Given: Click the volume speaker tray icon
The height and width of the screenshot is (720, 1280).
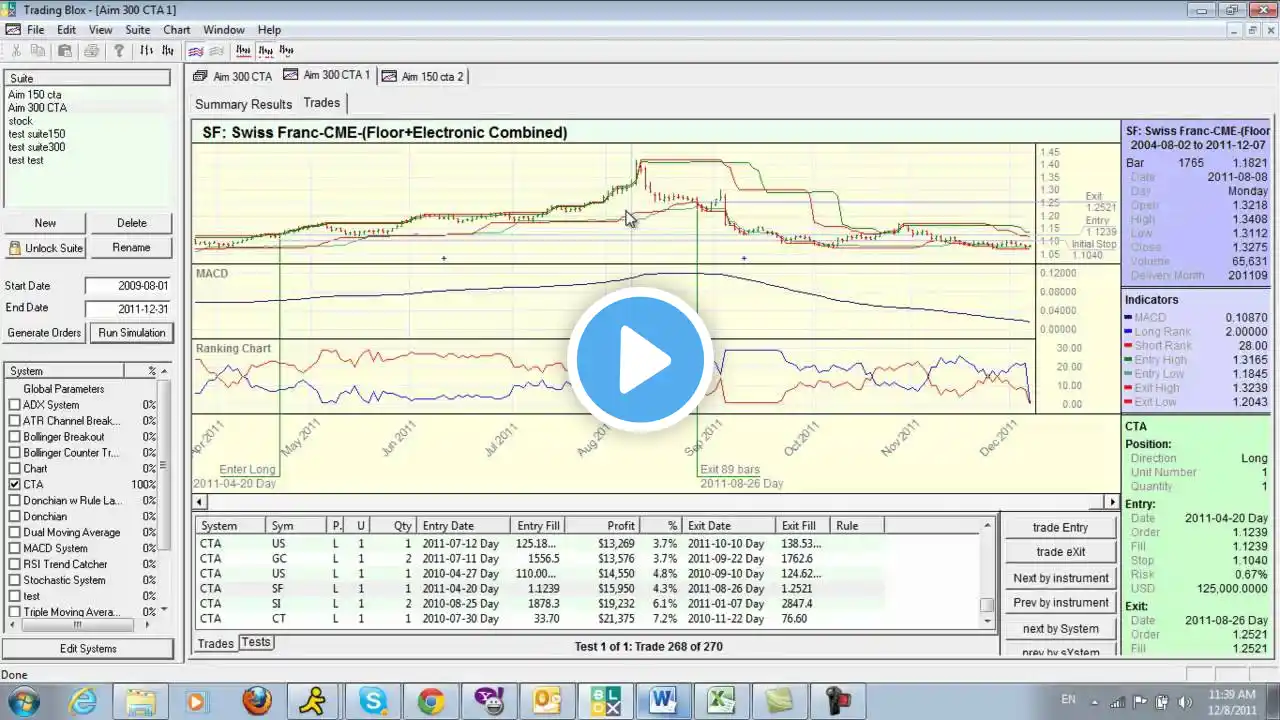Looking at the screenshot, I should pos(1184,701).
